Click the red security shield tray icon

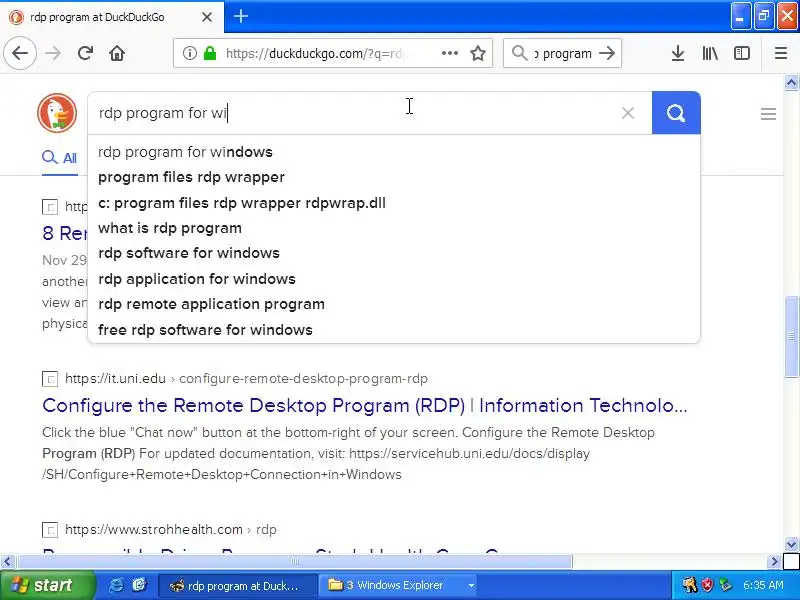(707, 585)
